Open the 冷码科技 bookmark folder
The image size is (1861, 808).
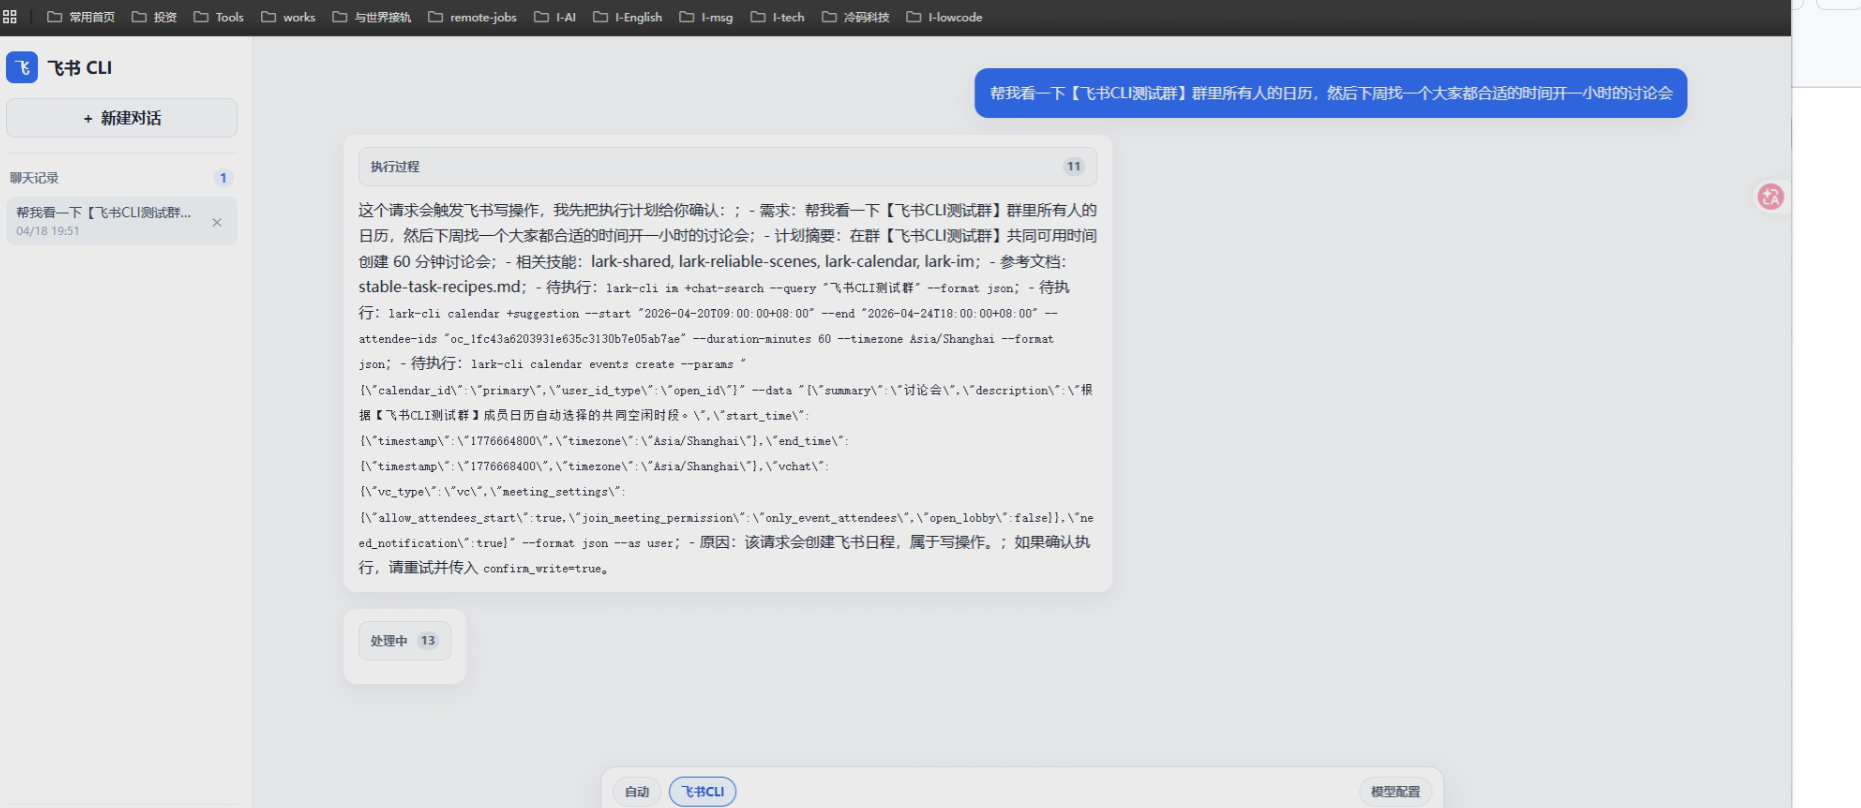point(855,17)
